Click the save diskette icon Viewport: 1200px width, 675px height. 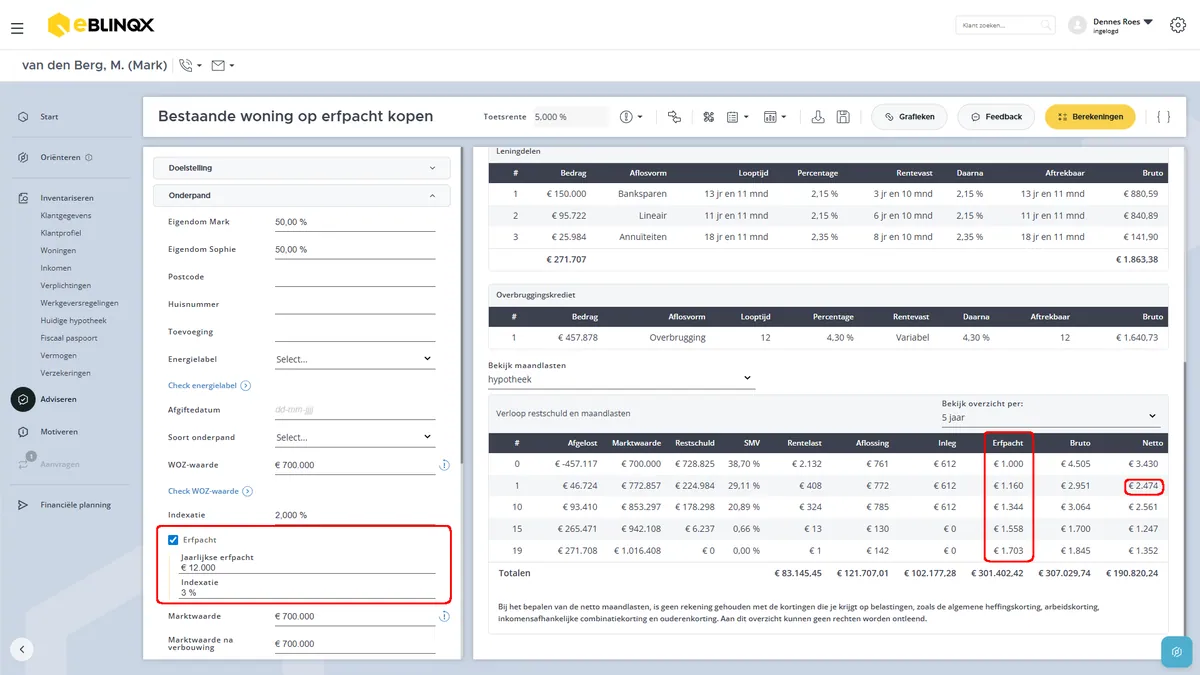pos(844,117)
